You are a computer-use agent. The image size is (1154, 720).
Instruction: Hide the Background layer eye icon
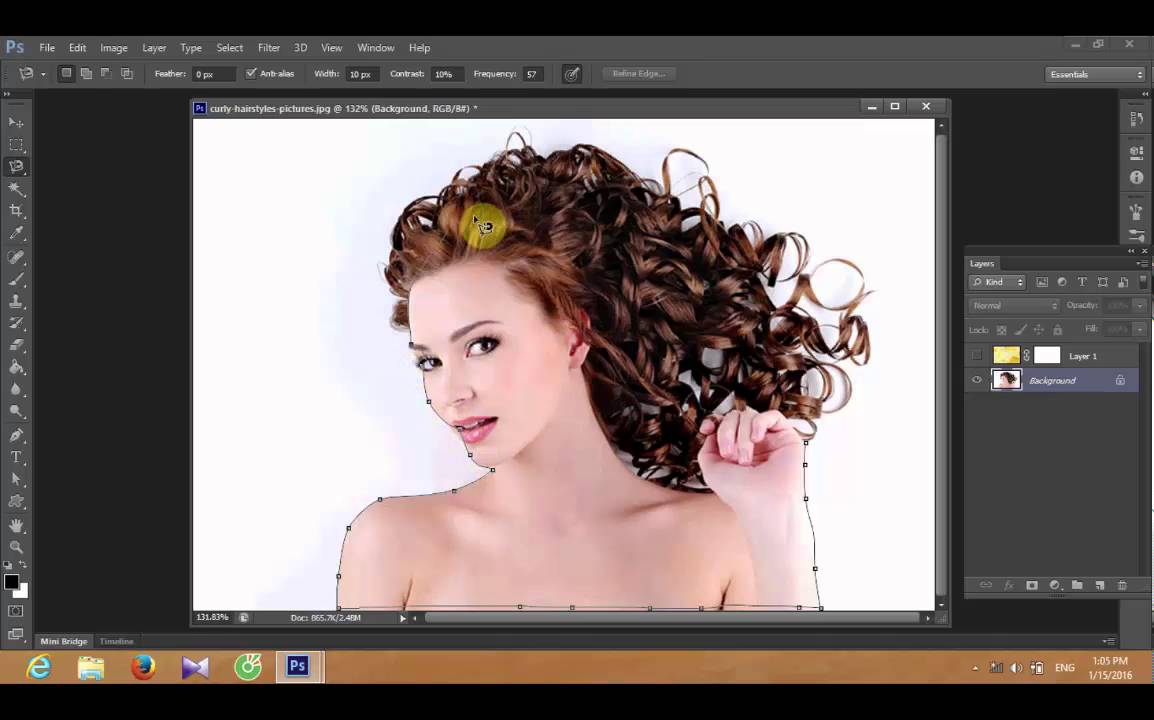pos(977,381)
